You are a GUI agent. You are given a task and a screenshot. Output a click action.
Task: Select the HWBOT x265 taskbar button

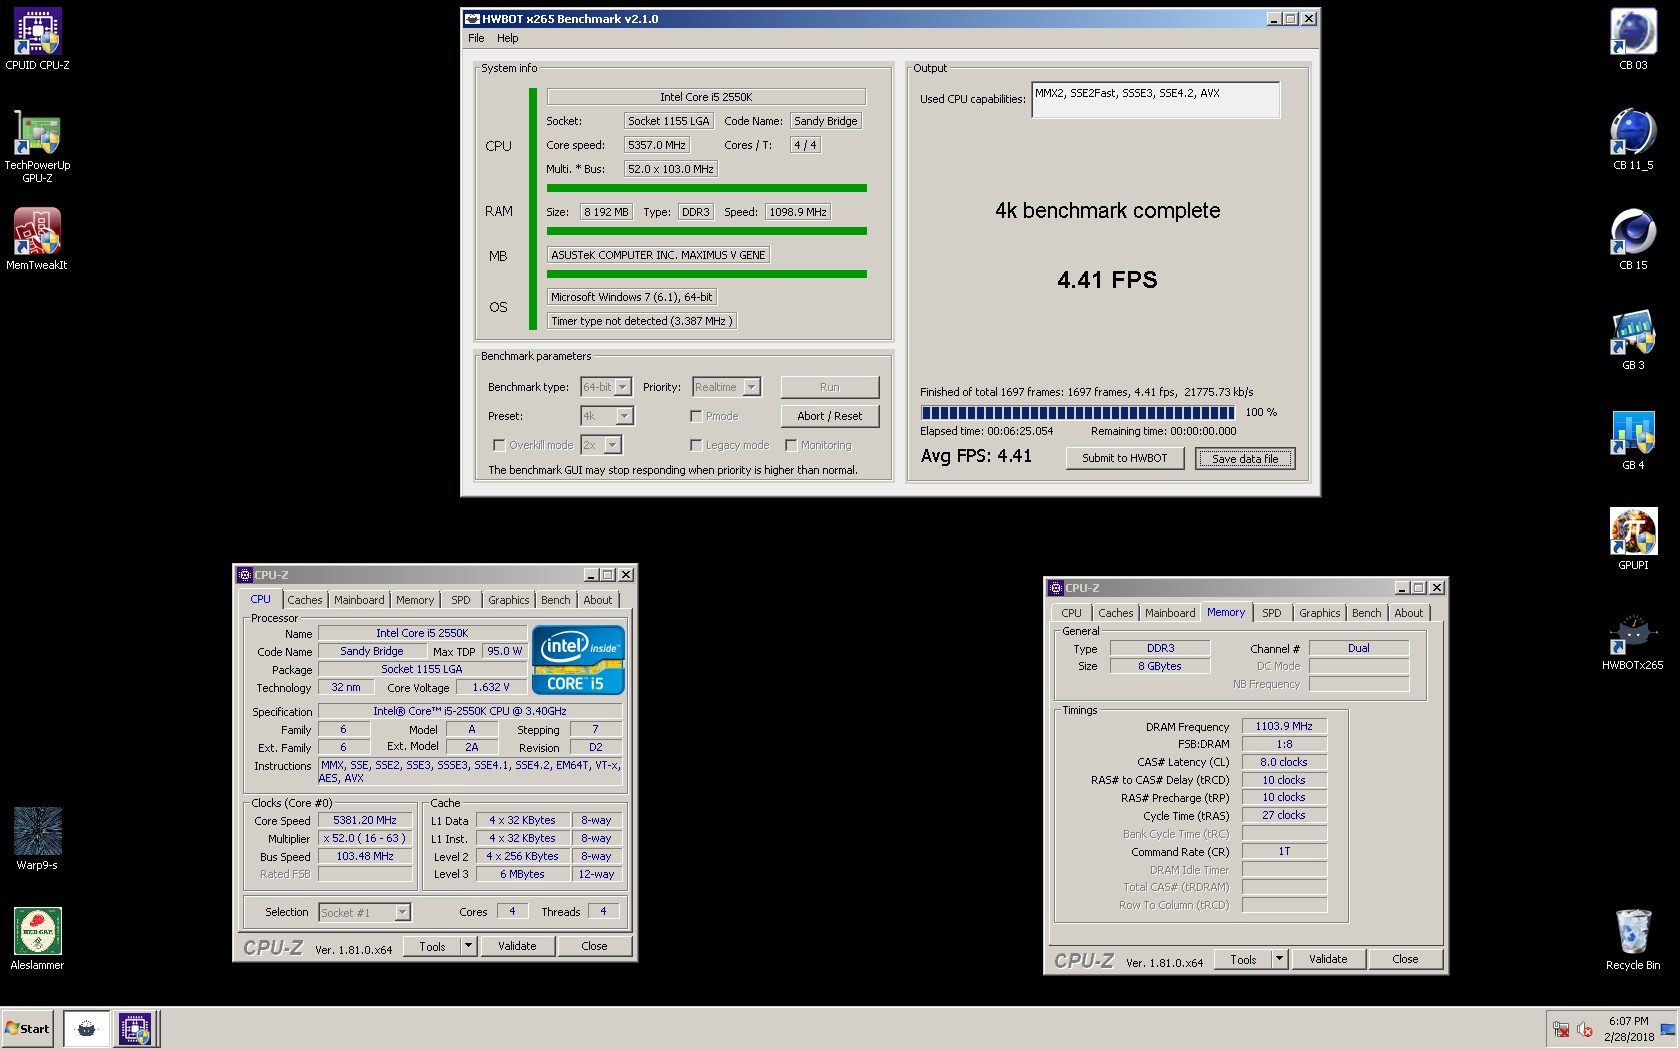click(x=87, y=1028)
